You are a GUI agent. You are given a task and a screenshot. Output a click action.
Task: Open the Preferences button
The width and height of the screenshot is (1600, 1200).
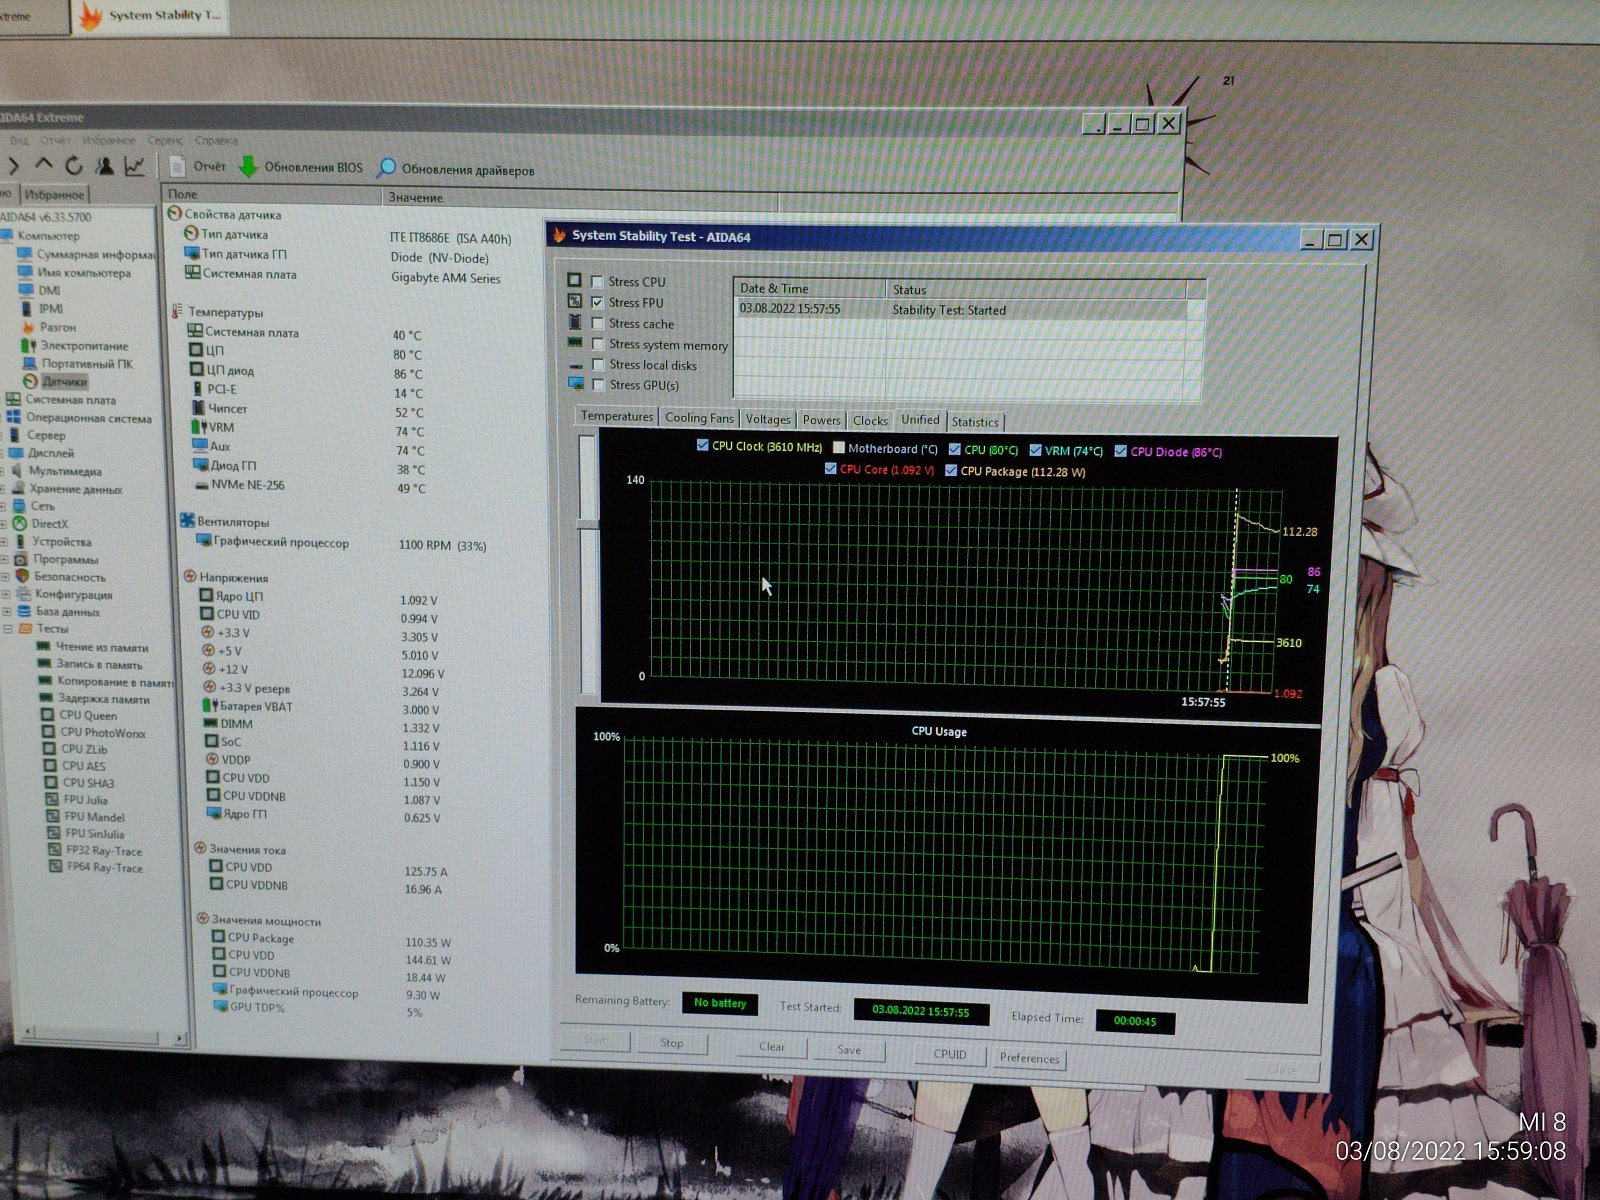point(1030,1058)
